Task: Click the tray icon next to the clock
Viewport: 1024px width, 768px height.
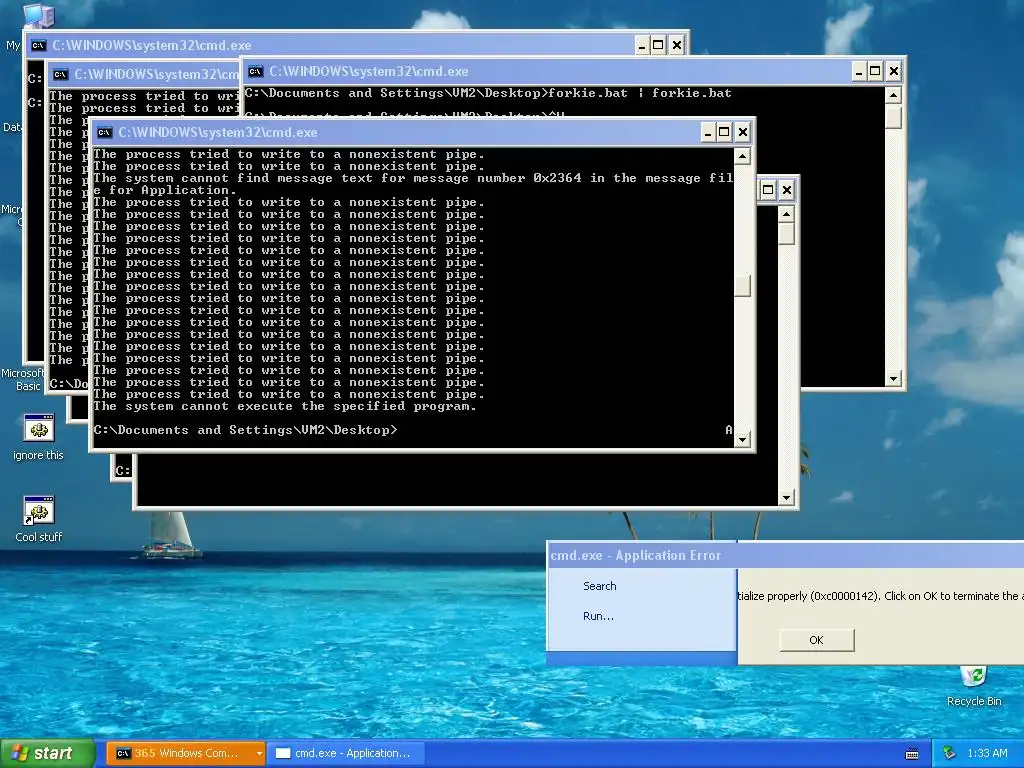Action: [x=950, y=753]
